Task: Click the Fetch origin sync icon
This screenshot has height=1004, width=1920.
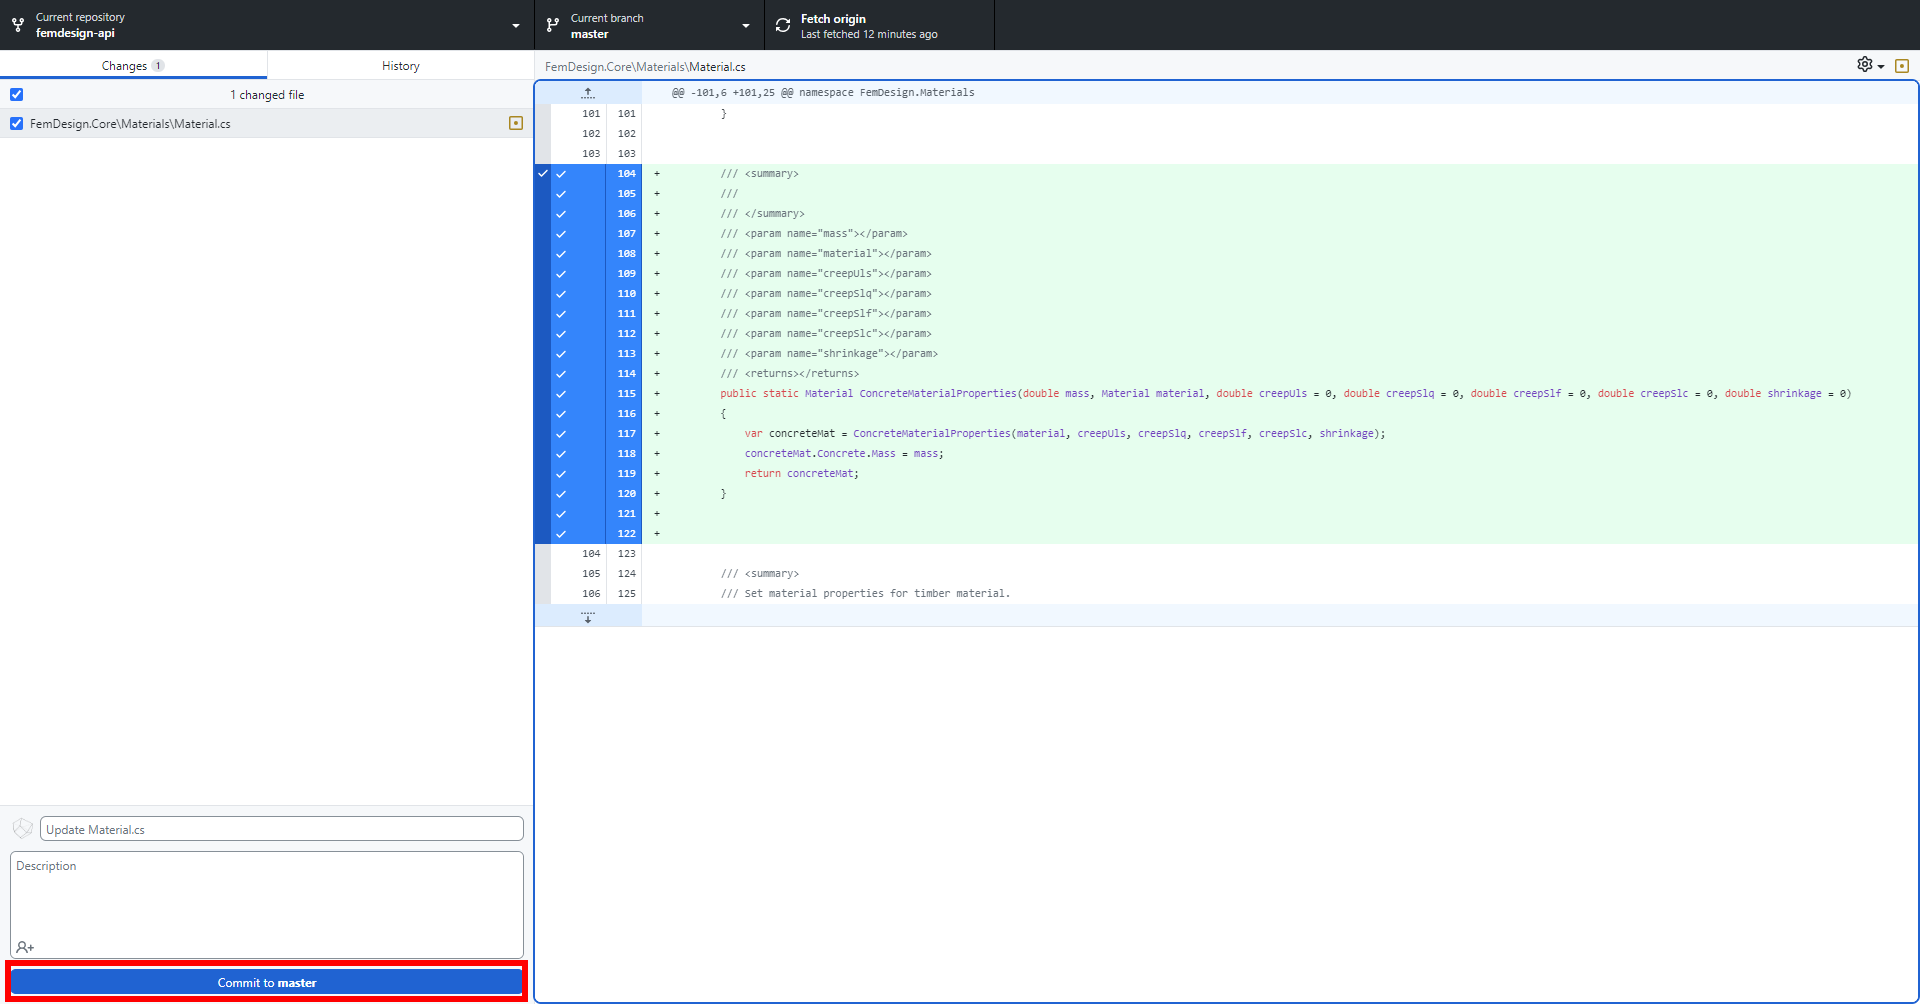Action: 783,25
